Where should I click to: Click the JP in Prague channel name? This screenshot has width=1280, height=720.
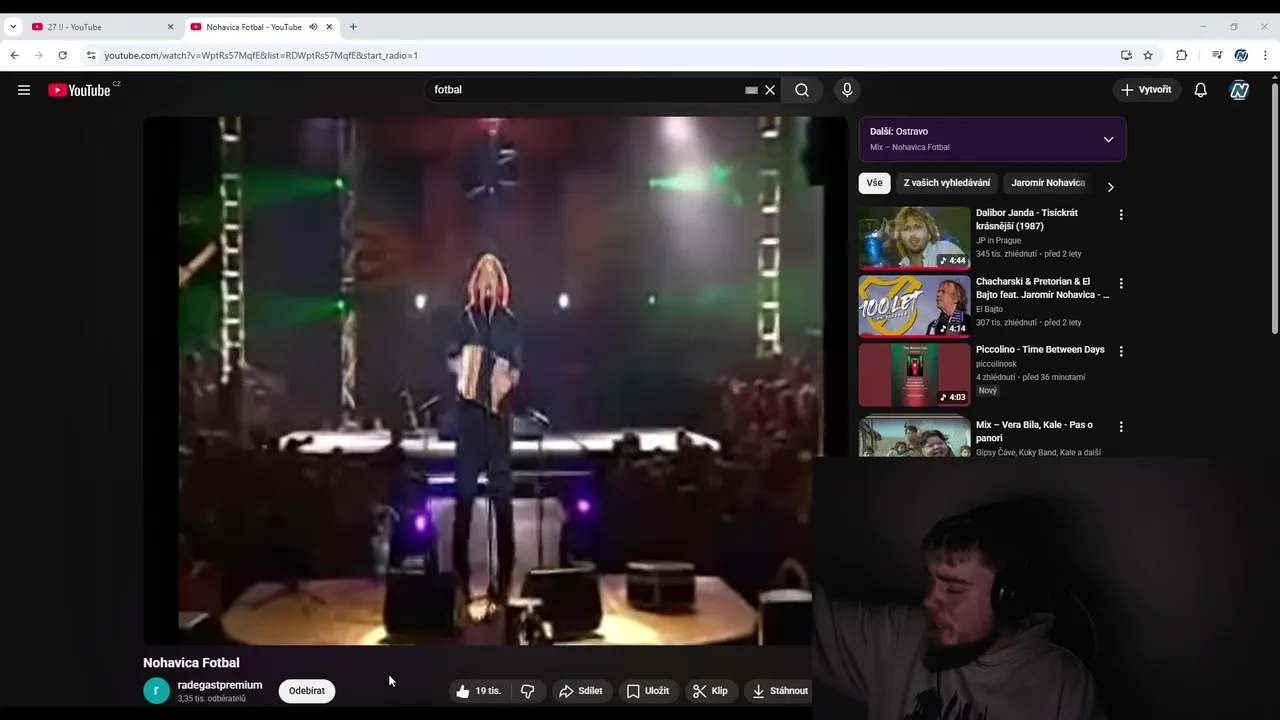[998, 241]
